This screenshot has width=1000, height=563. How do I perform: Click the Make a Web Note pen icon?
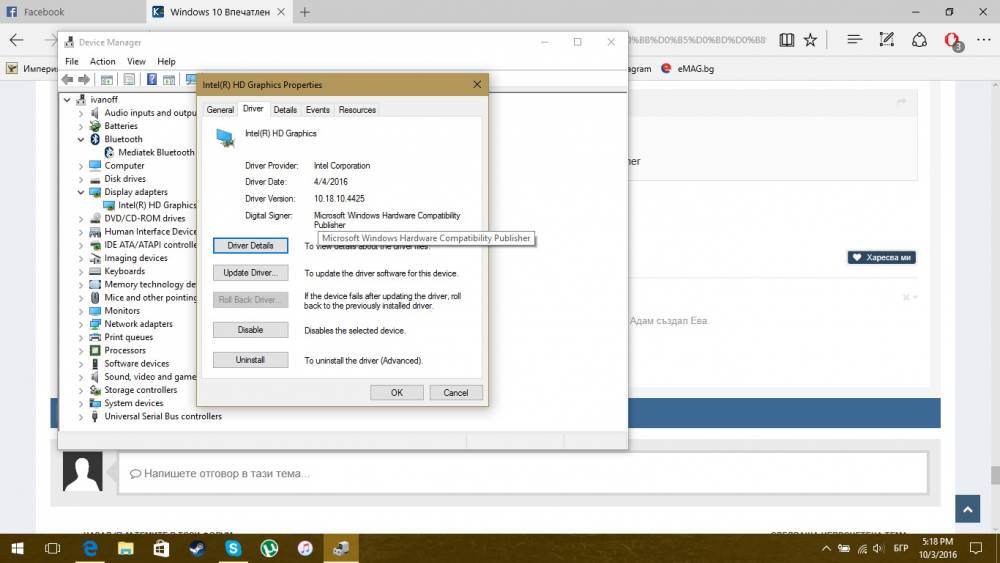[886, 40]
